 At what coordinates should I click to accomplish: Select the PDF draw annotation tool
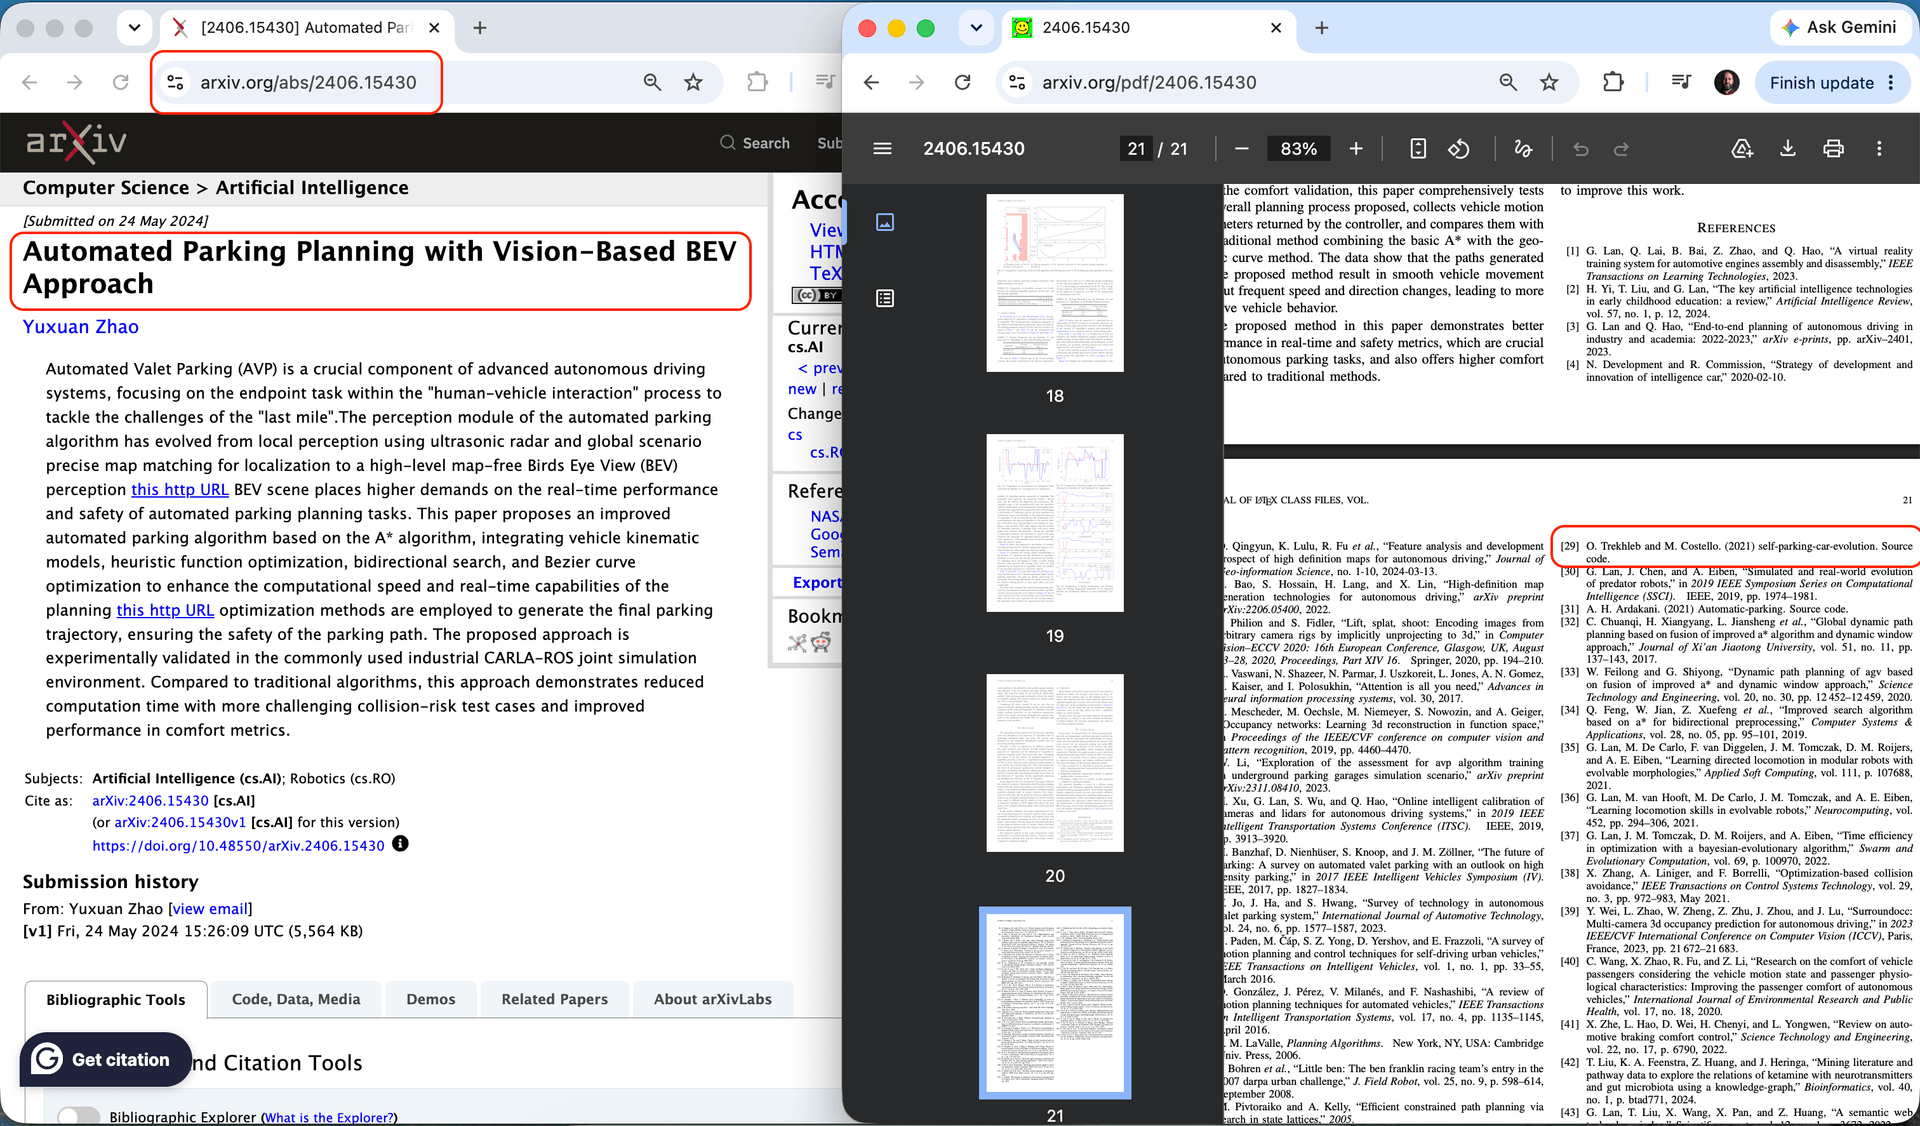tap(1523, 149)
